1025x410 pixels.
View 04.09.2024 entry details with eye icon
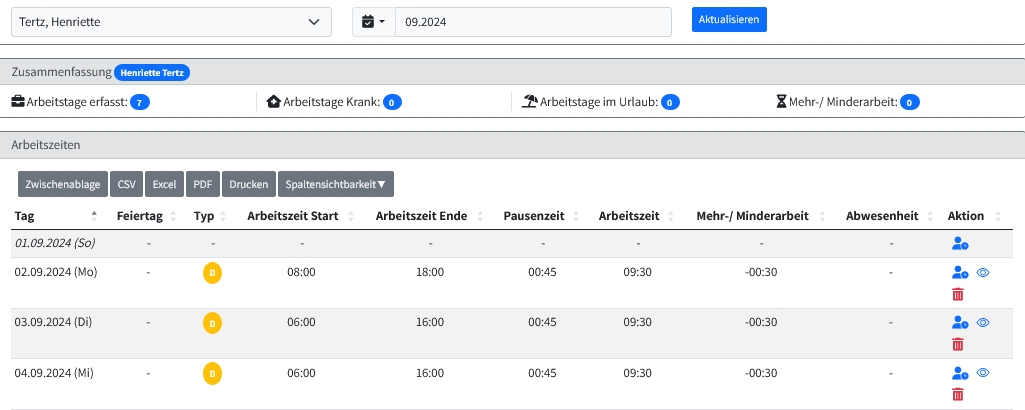[x=983, y=373]
